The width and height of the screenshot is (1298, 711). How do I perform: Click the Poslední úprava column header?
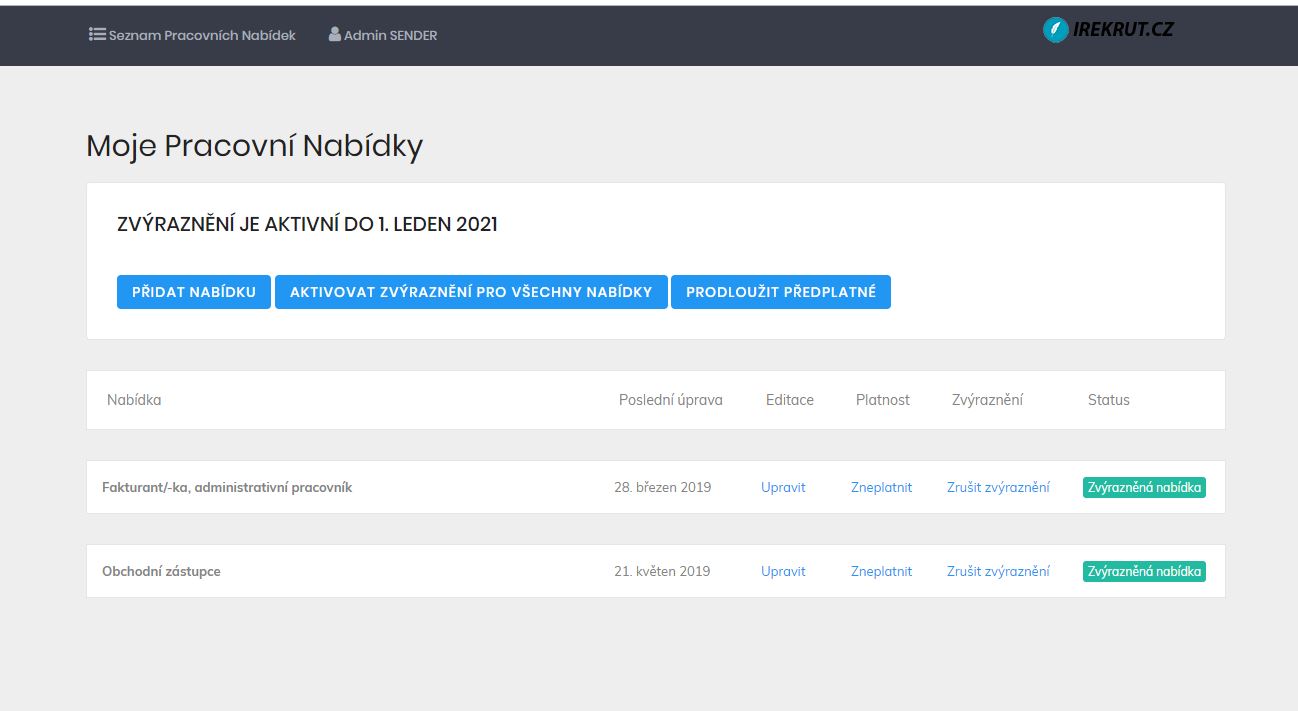670,400
